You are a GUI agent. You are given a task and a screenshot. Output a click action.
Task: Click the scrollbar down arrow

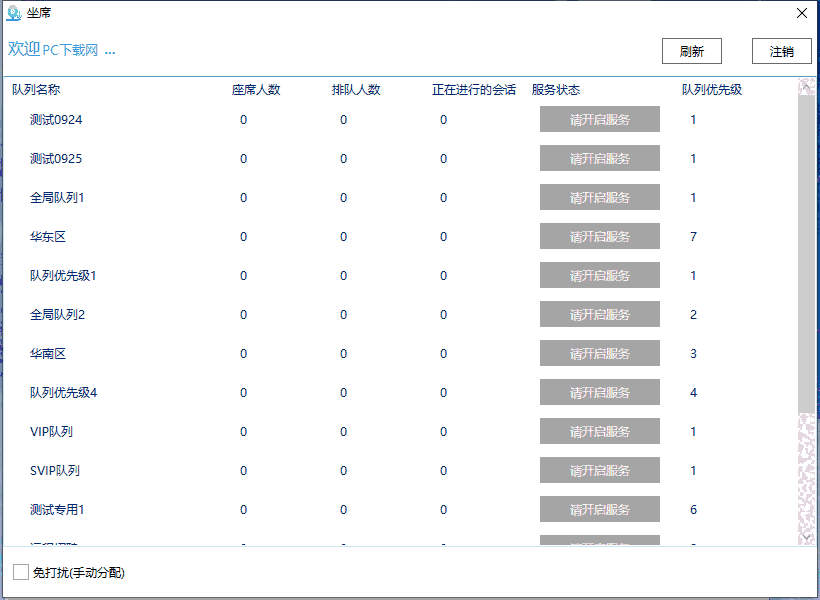tap(806, 537)
